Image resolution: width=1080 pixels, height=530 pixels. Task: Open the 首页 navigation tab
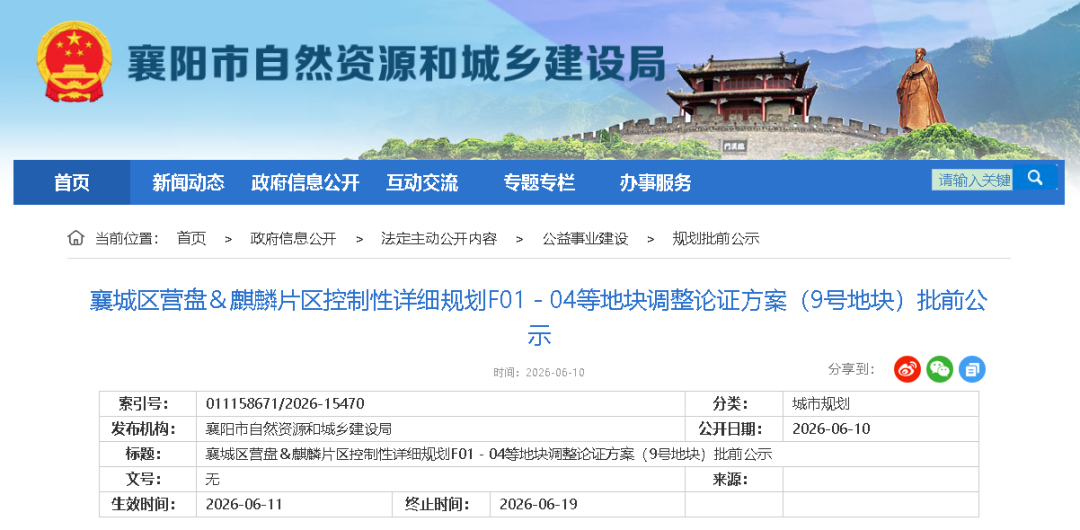coord(72,183)
